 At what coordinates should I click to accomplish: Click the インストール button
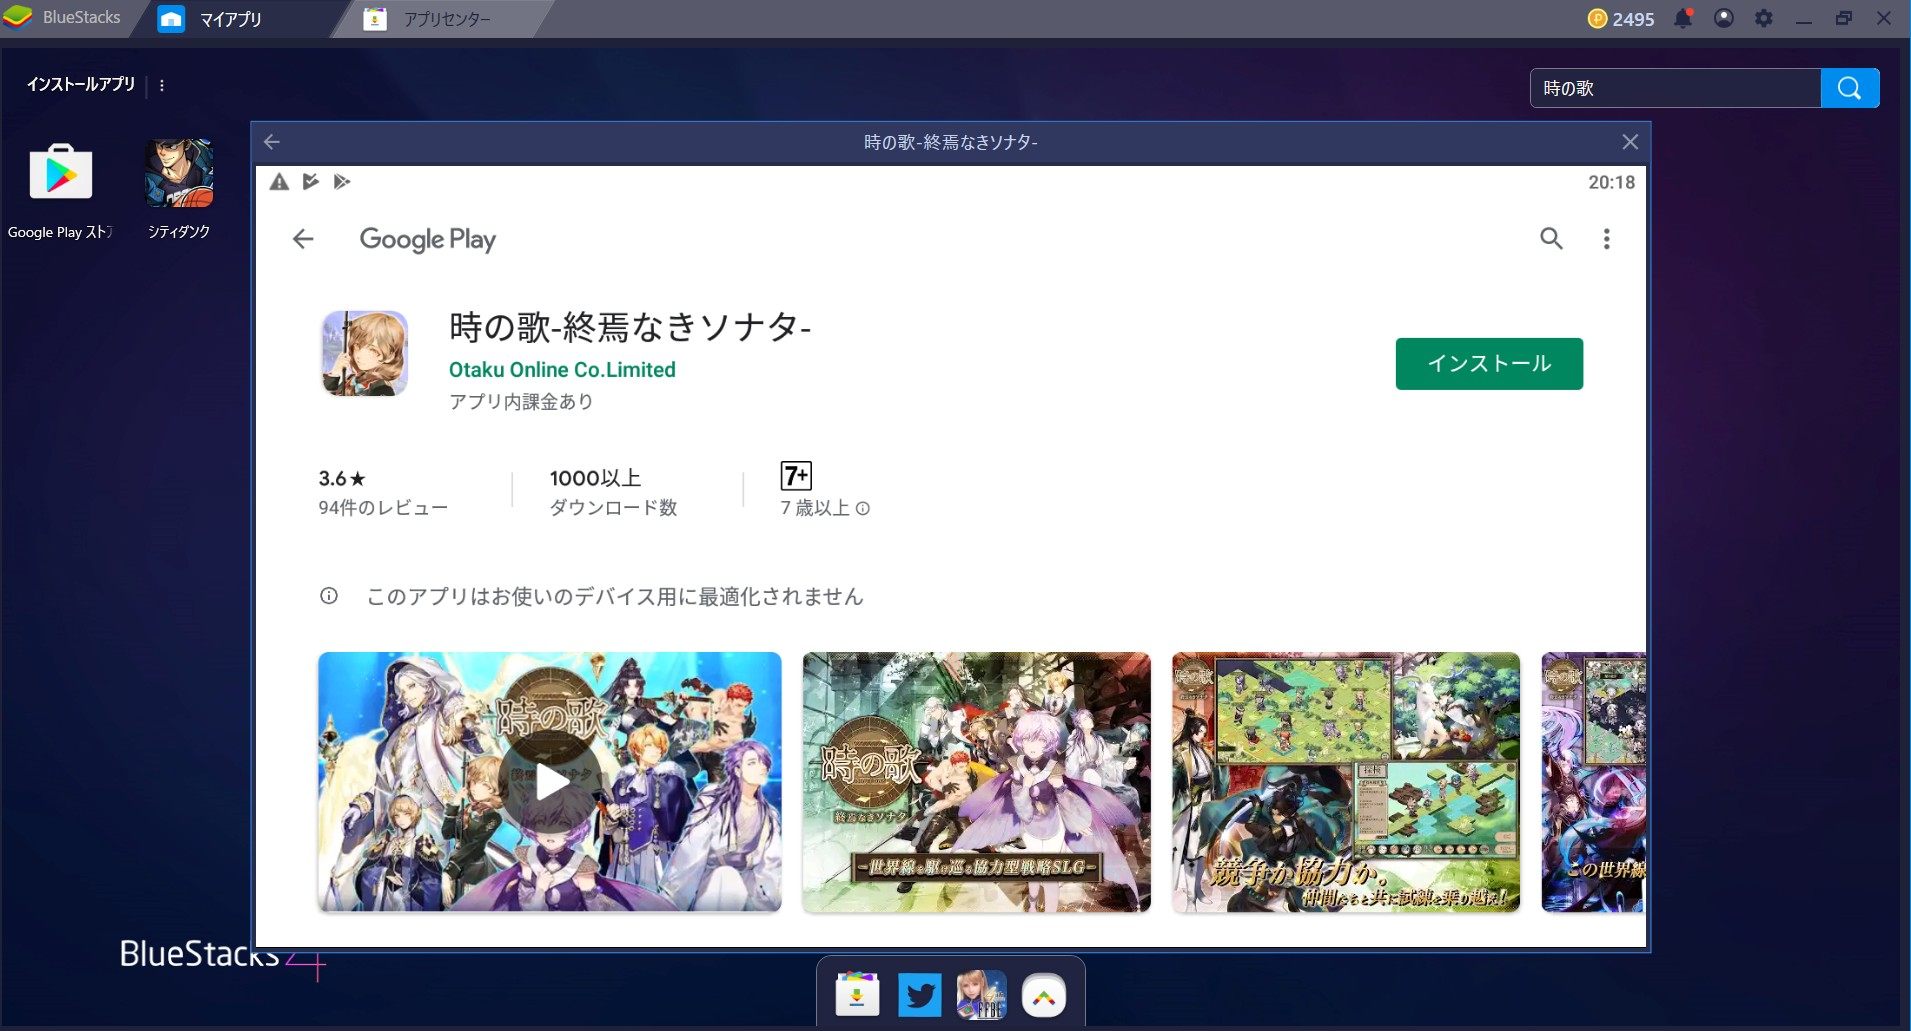tap(1489, 364)
